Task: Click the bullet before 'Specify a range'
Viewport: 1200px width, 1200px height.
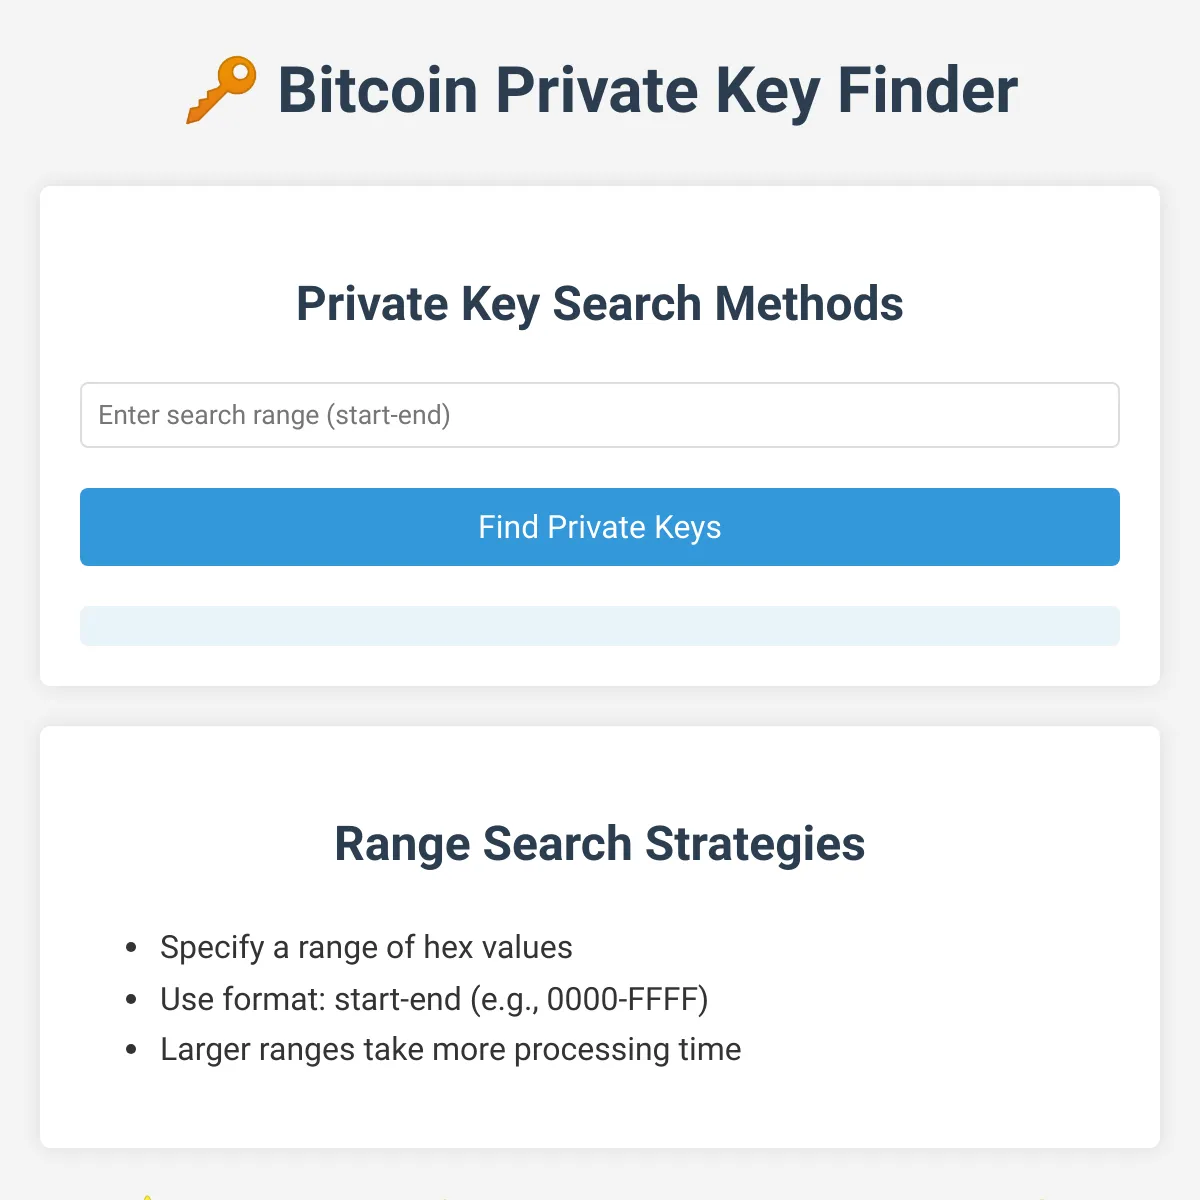Action: 131,947
